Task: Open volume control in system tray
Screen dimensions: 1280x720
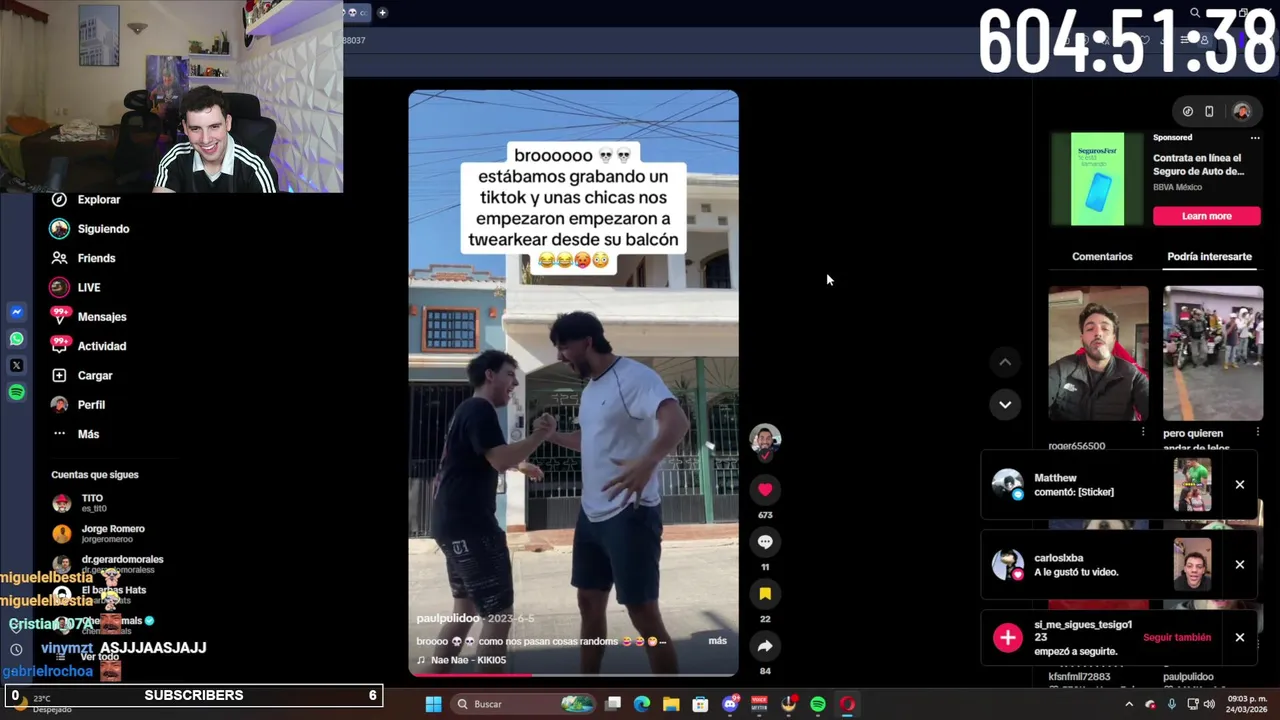Action: pyautogui.click(x=1209, y=704)
